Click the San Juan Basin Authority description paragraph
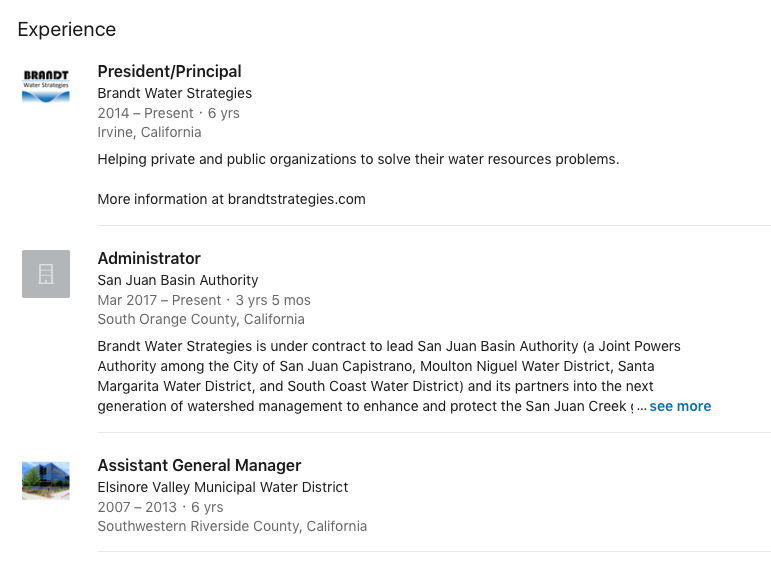771x572 pixels. 389,376
